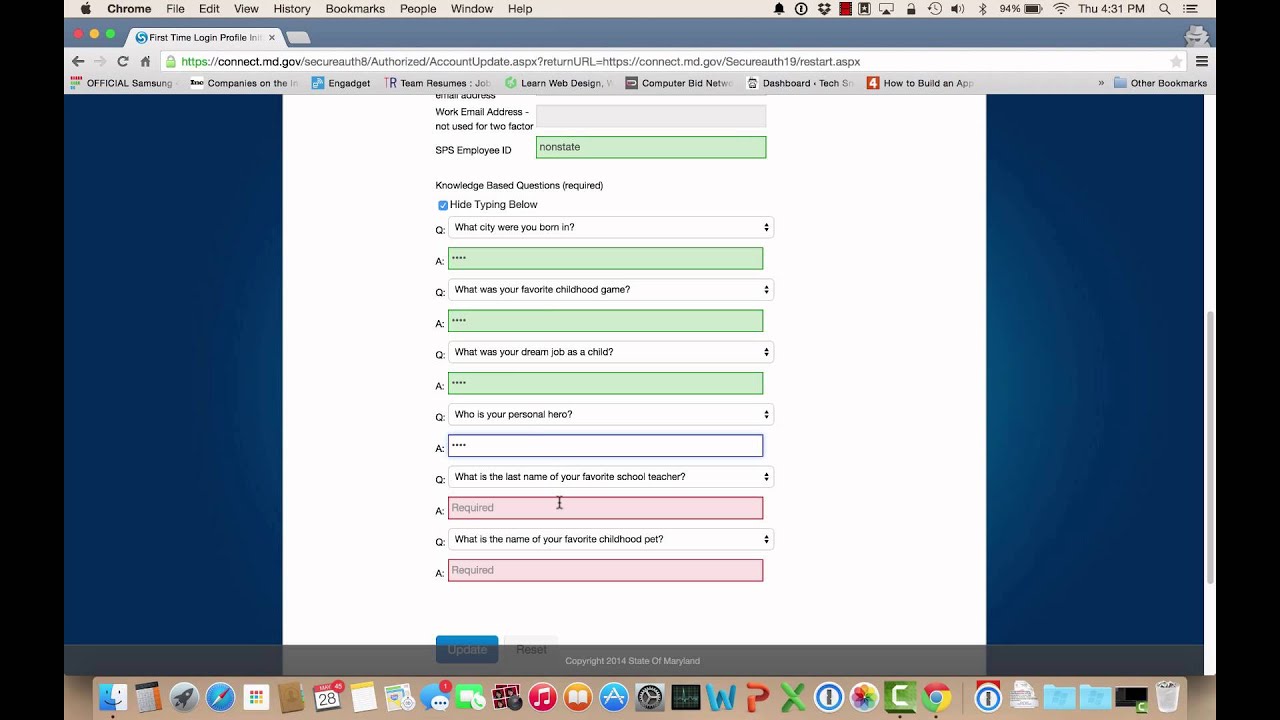Viewport: 1280px width, 720px height.
Task: Open Other Bookmarks folder
Action: coord(1160,83)
